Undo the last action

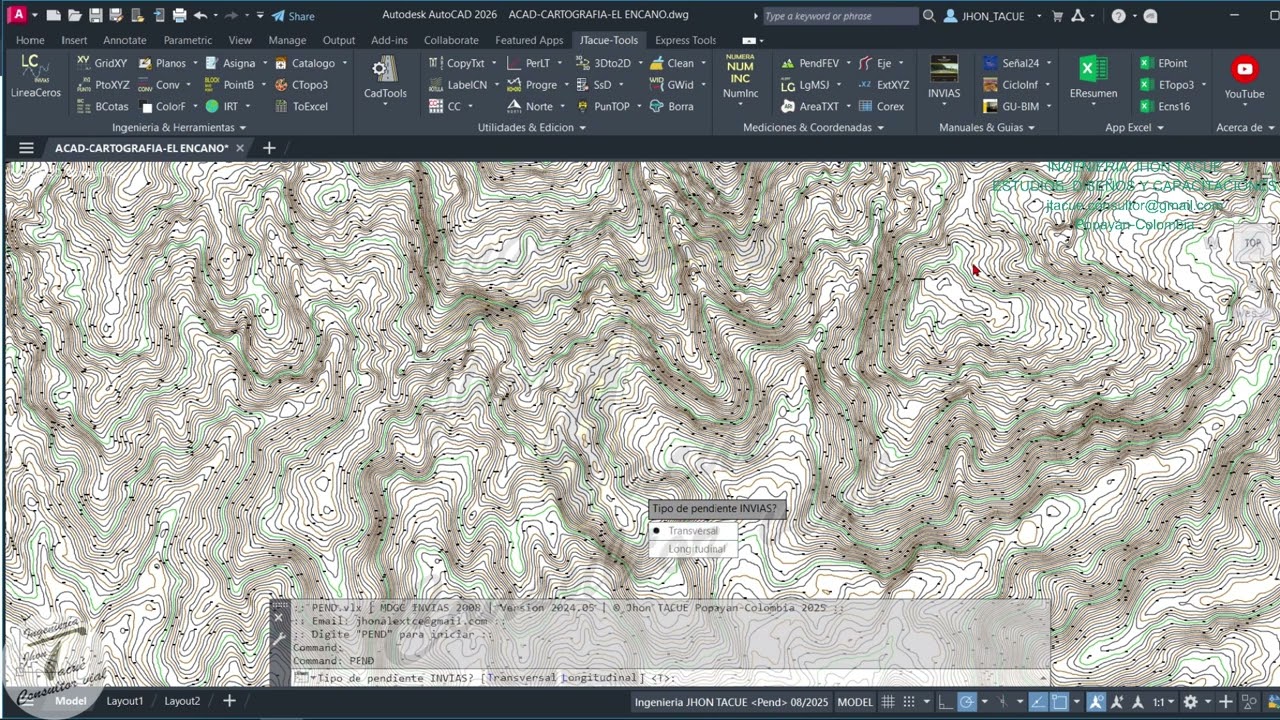point(201,16)
